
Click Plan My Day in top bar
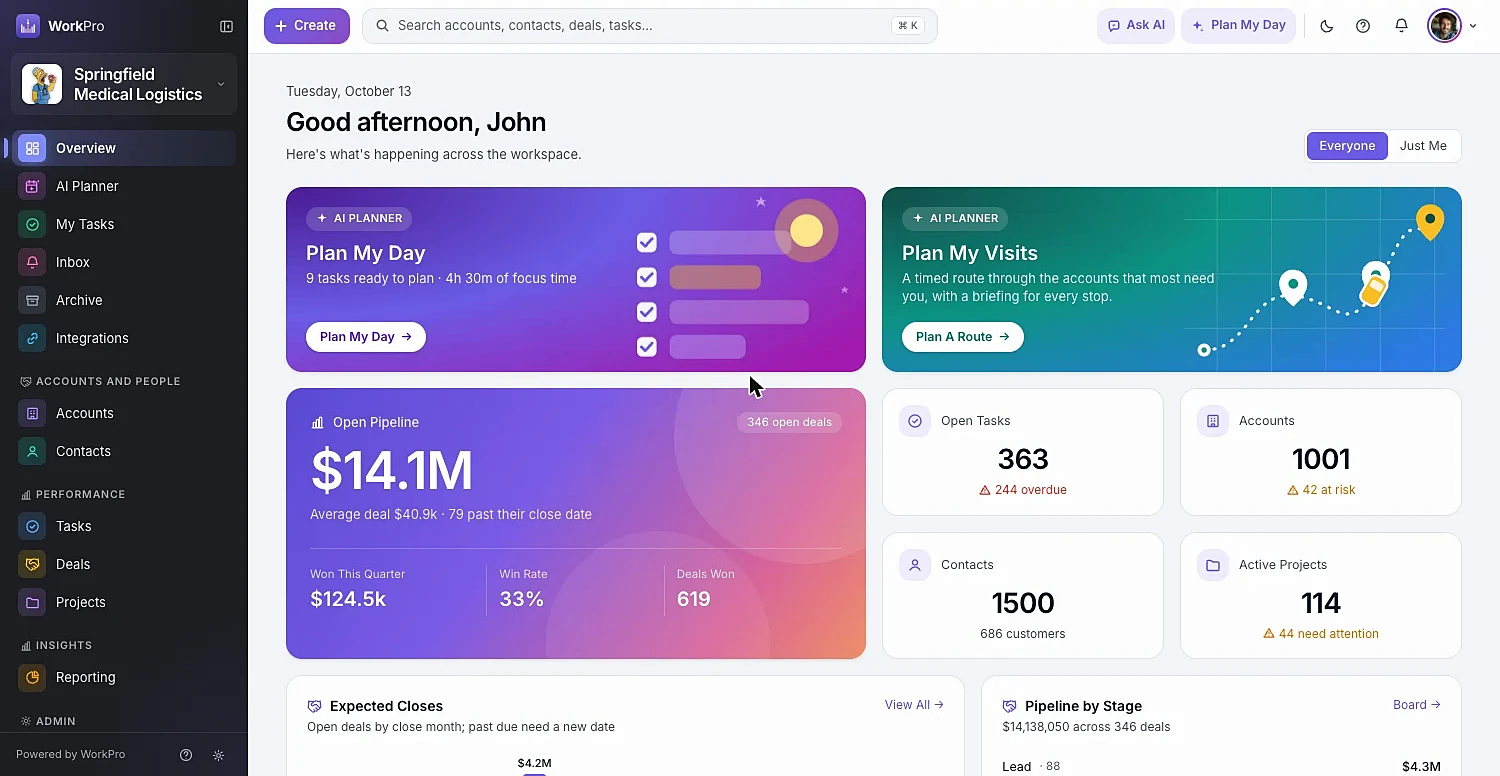(1239, 26)
